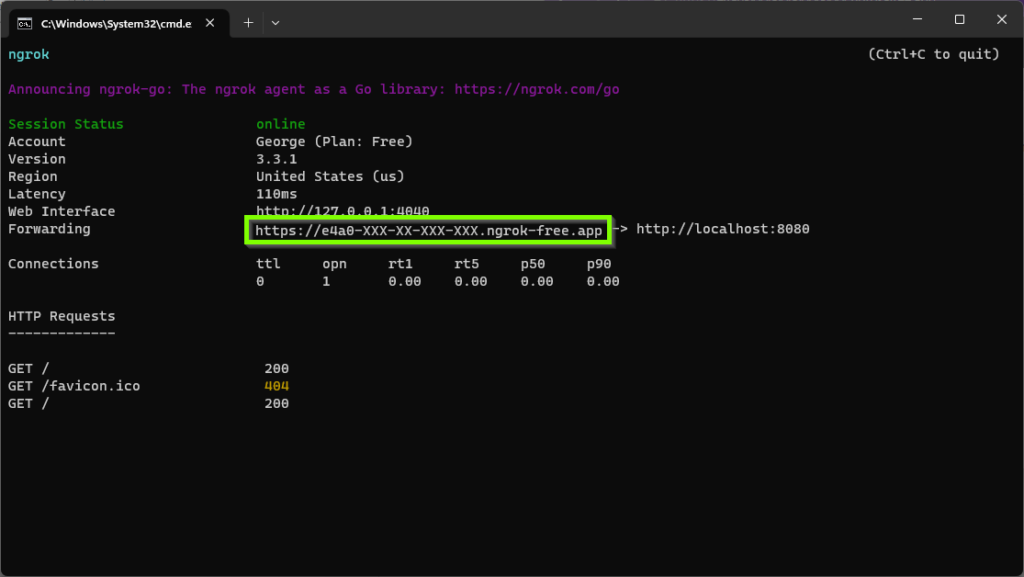Screen dimensions: 1024x577
Task: Click the http://localhost:8080 target address
Action: point(722,229)
